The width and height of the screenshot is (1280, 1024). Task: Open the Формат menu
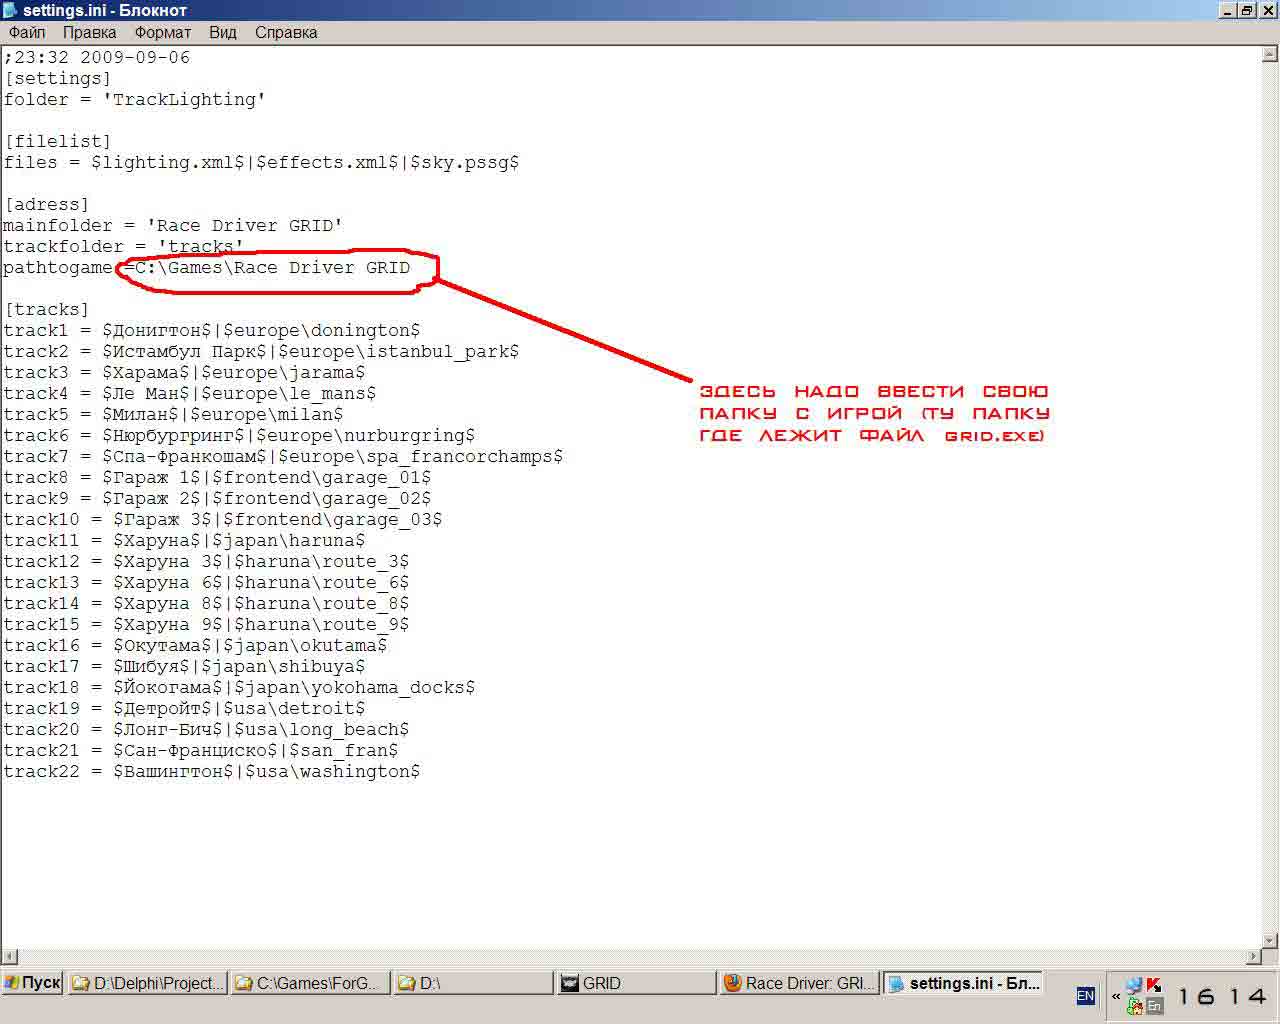(x=162, y=32)
